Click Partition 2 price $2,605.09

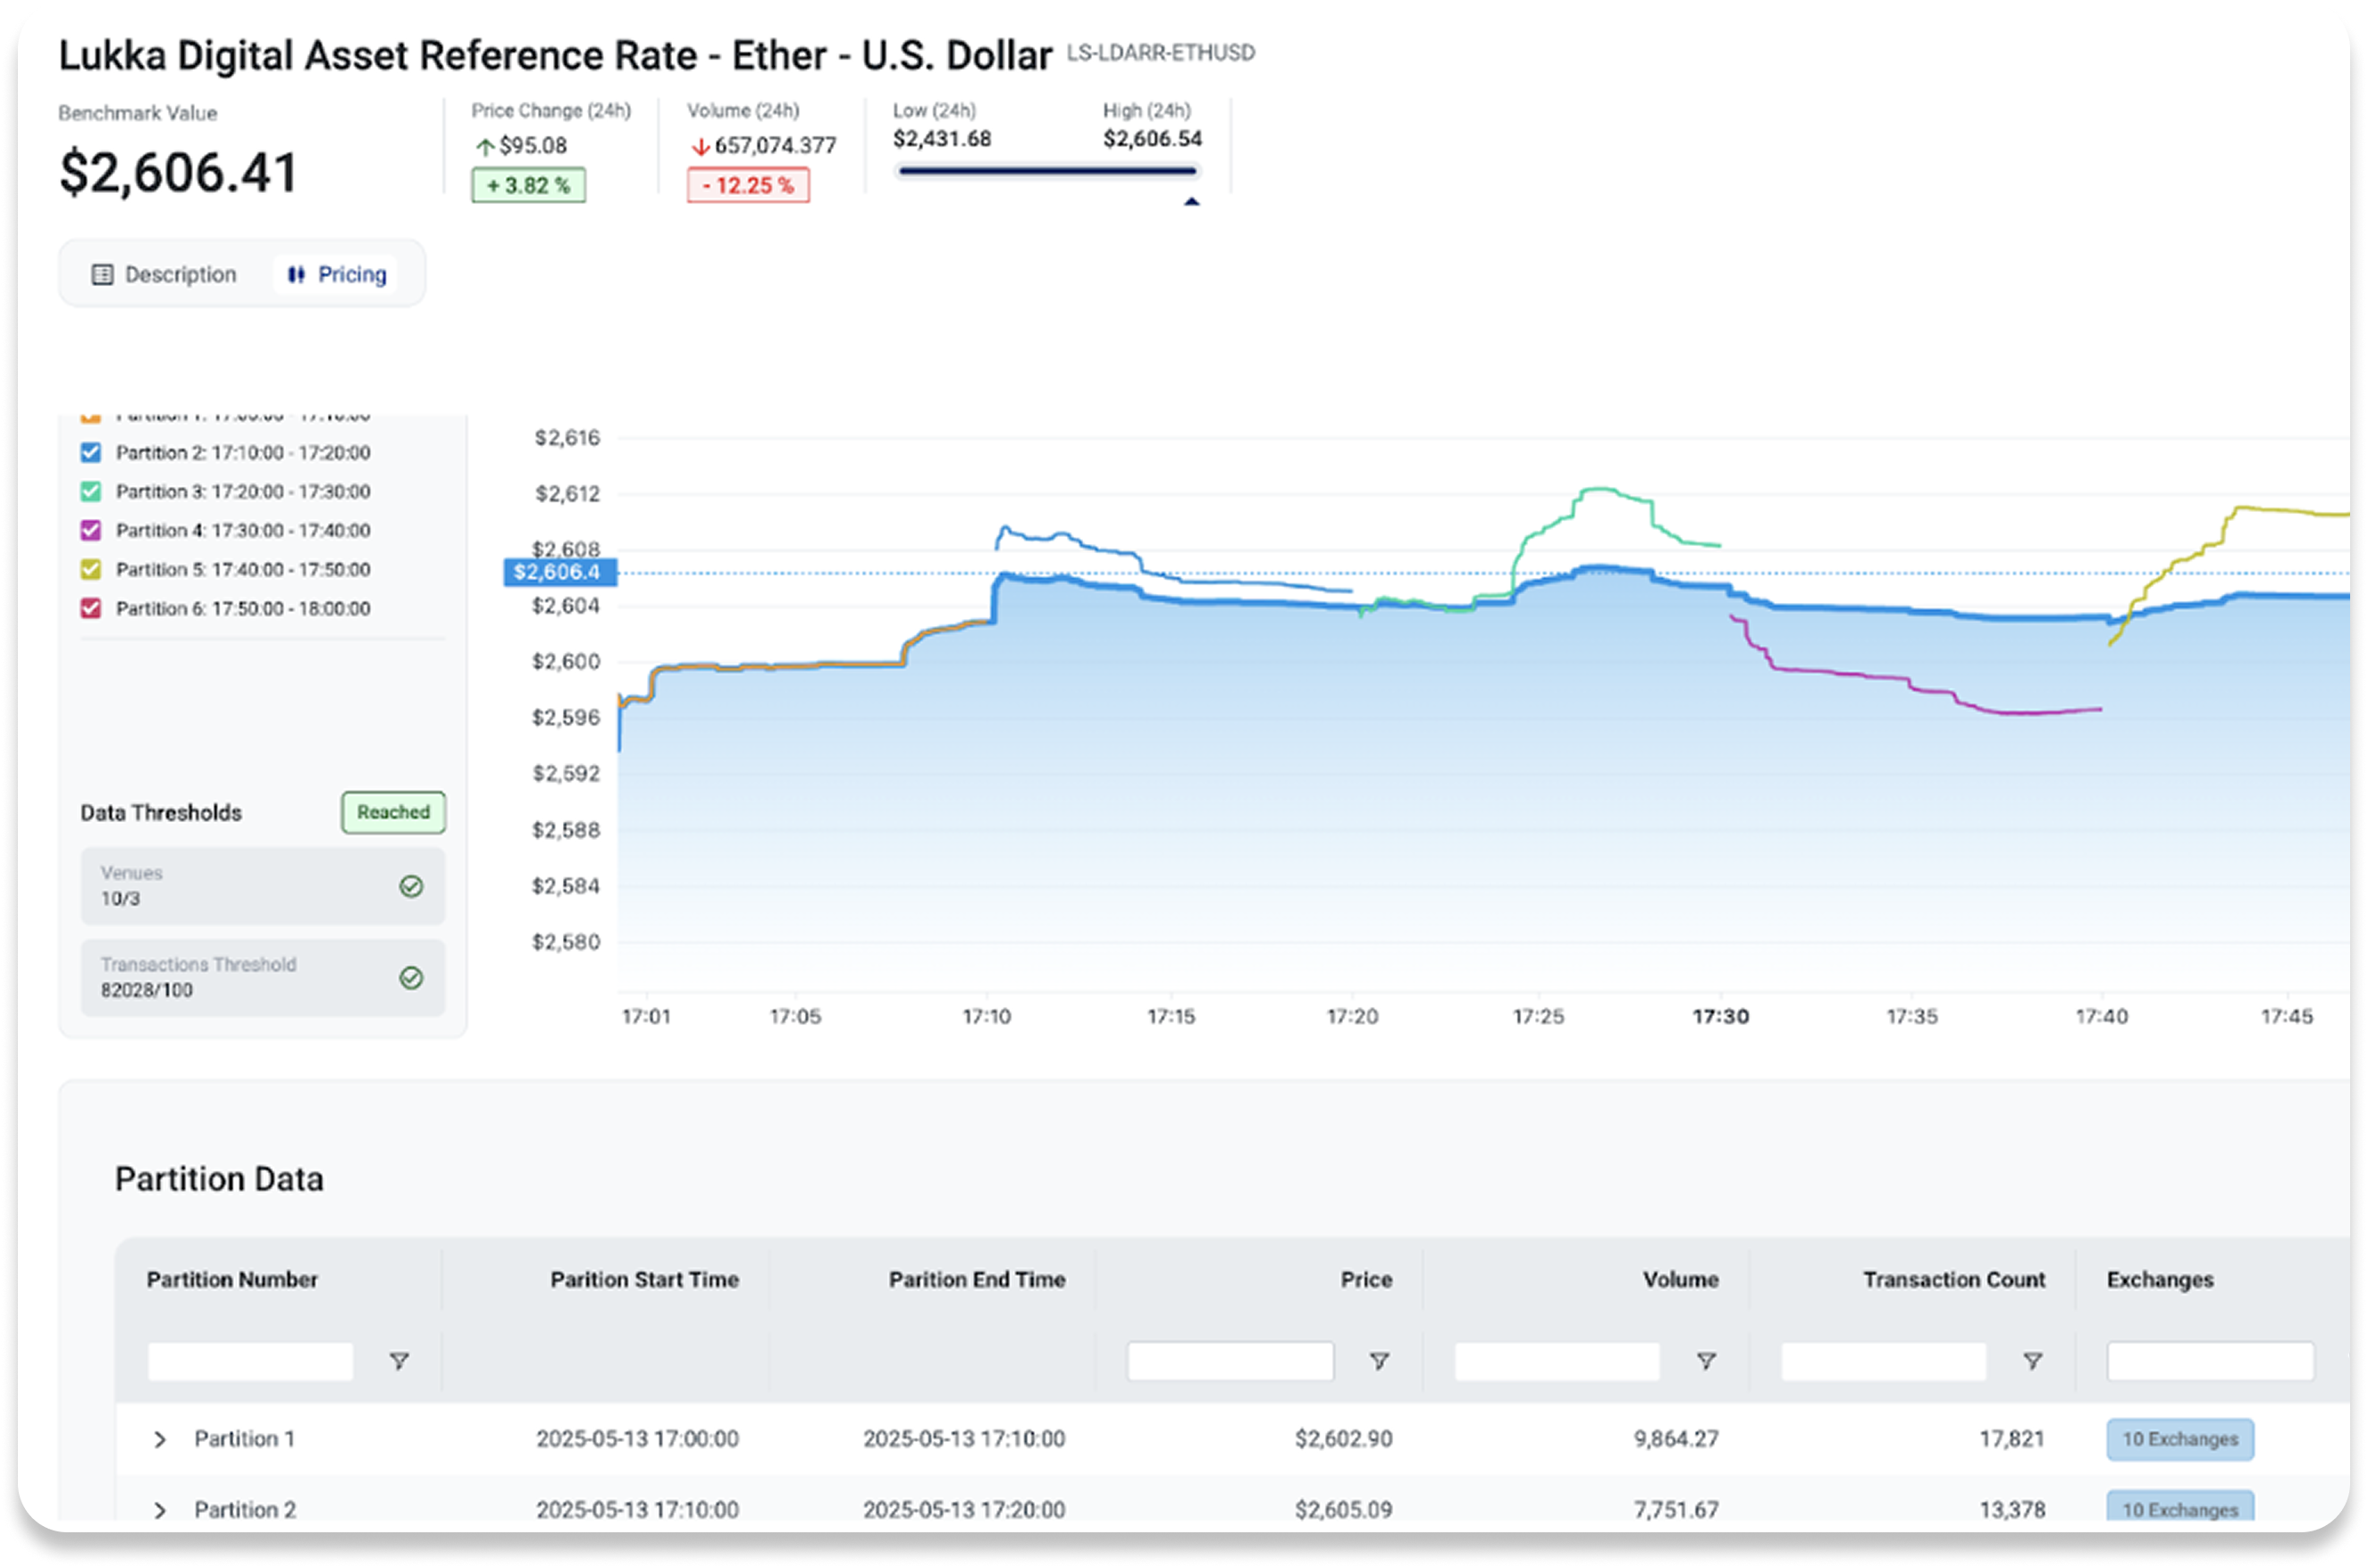coord(1343,1510)
